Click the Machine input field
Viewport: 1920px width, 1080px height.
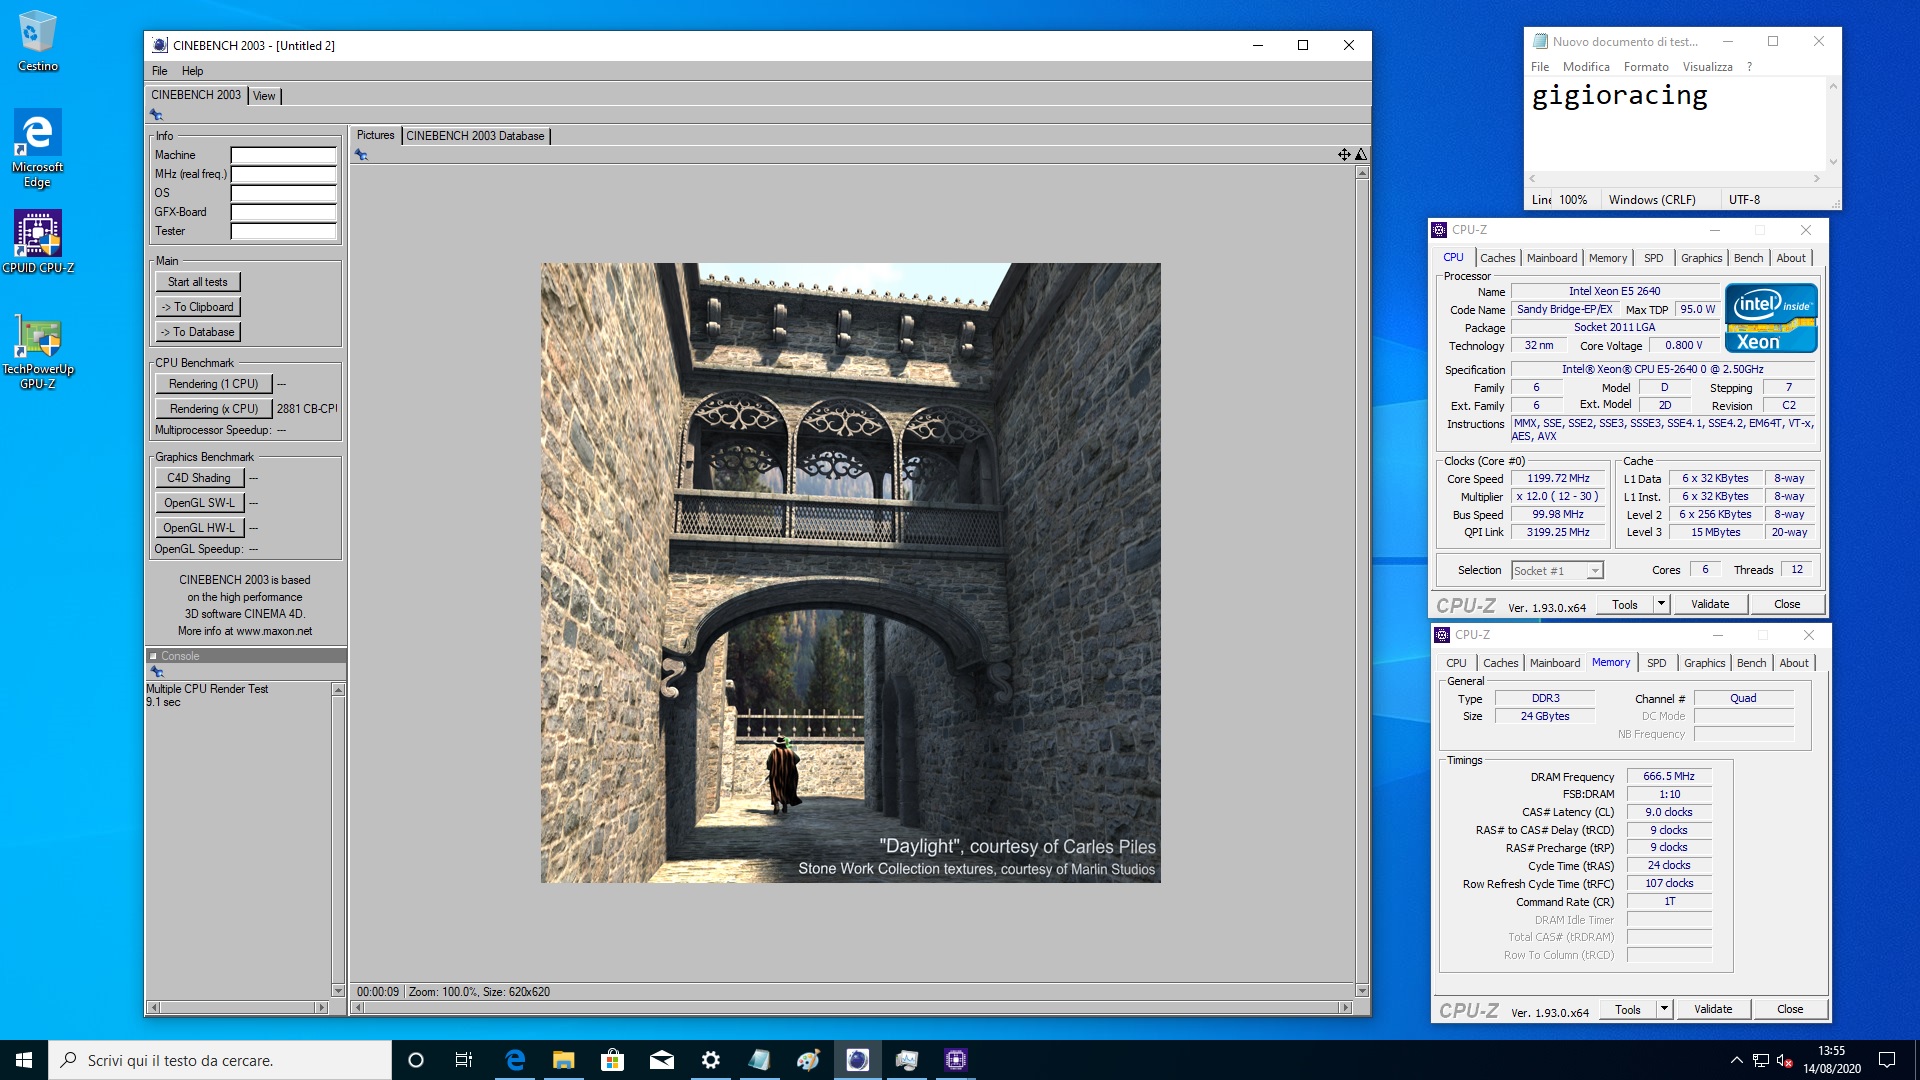[284, 155]
